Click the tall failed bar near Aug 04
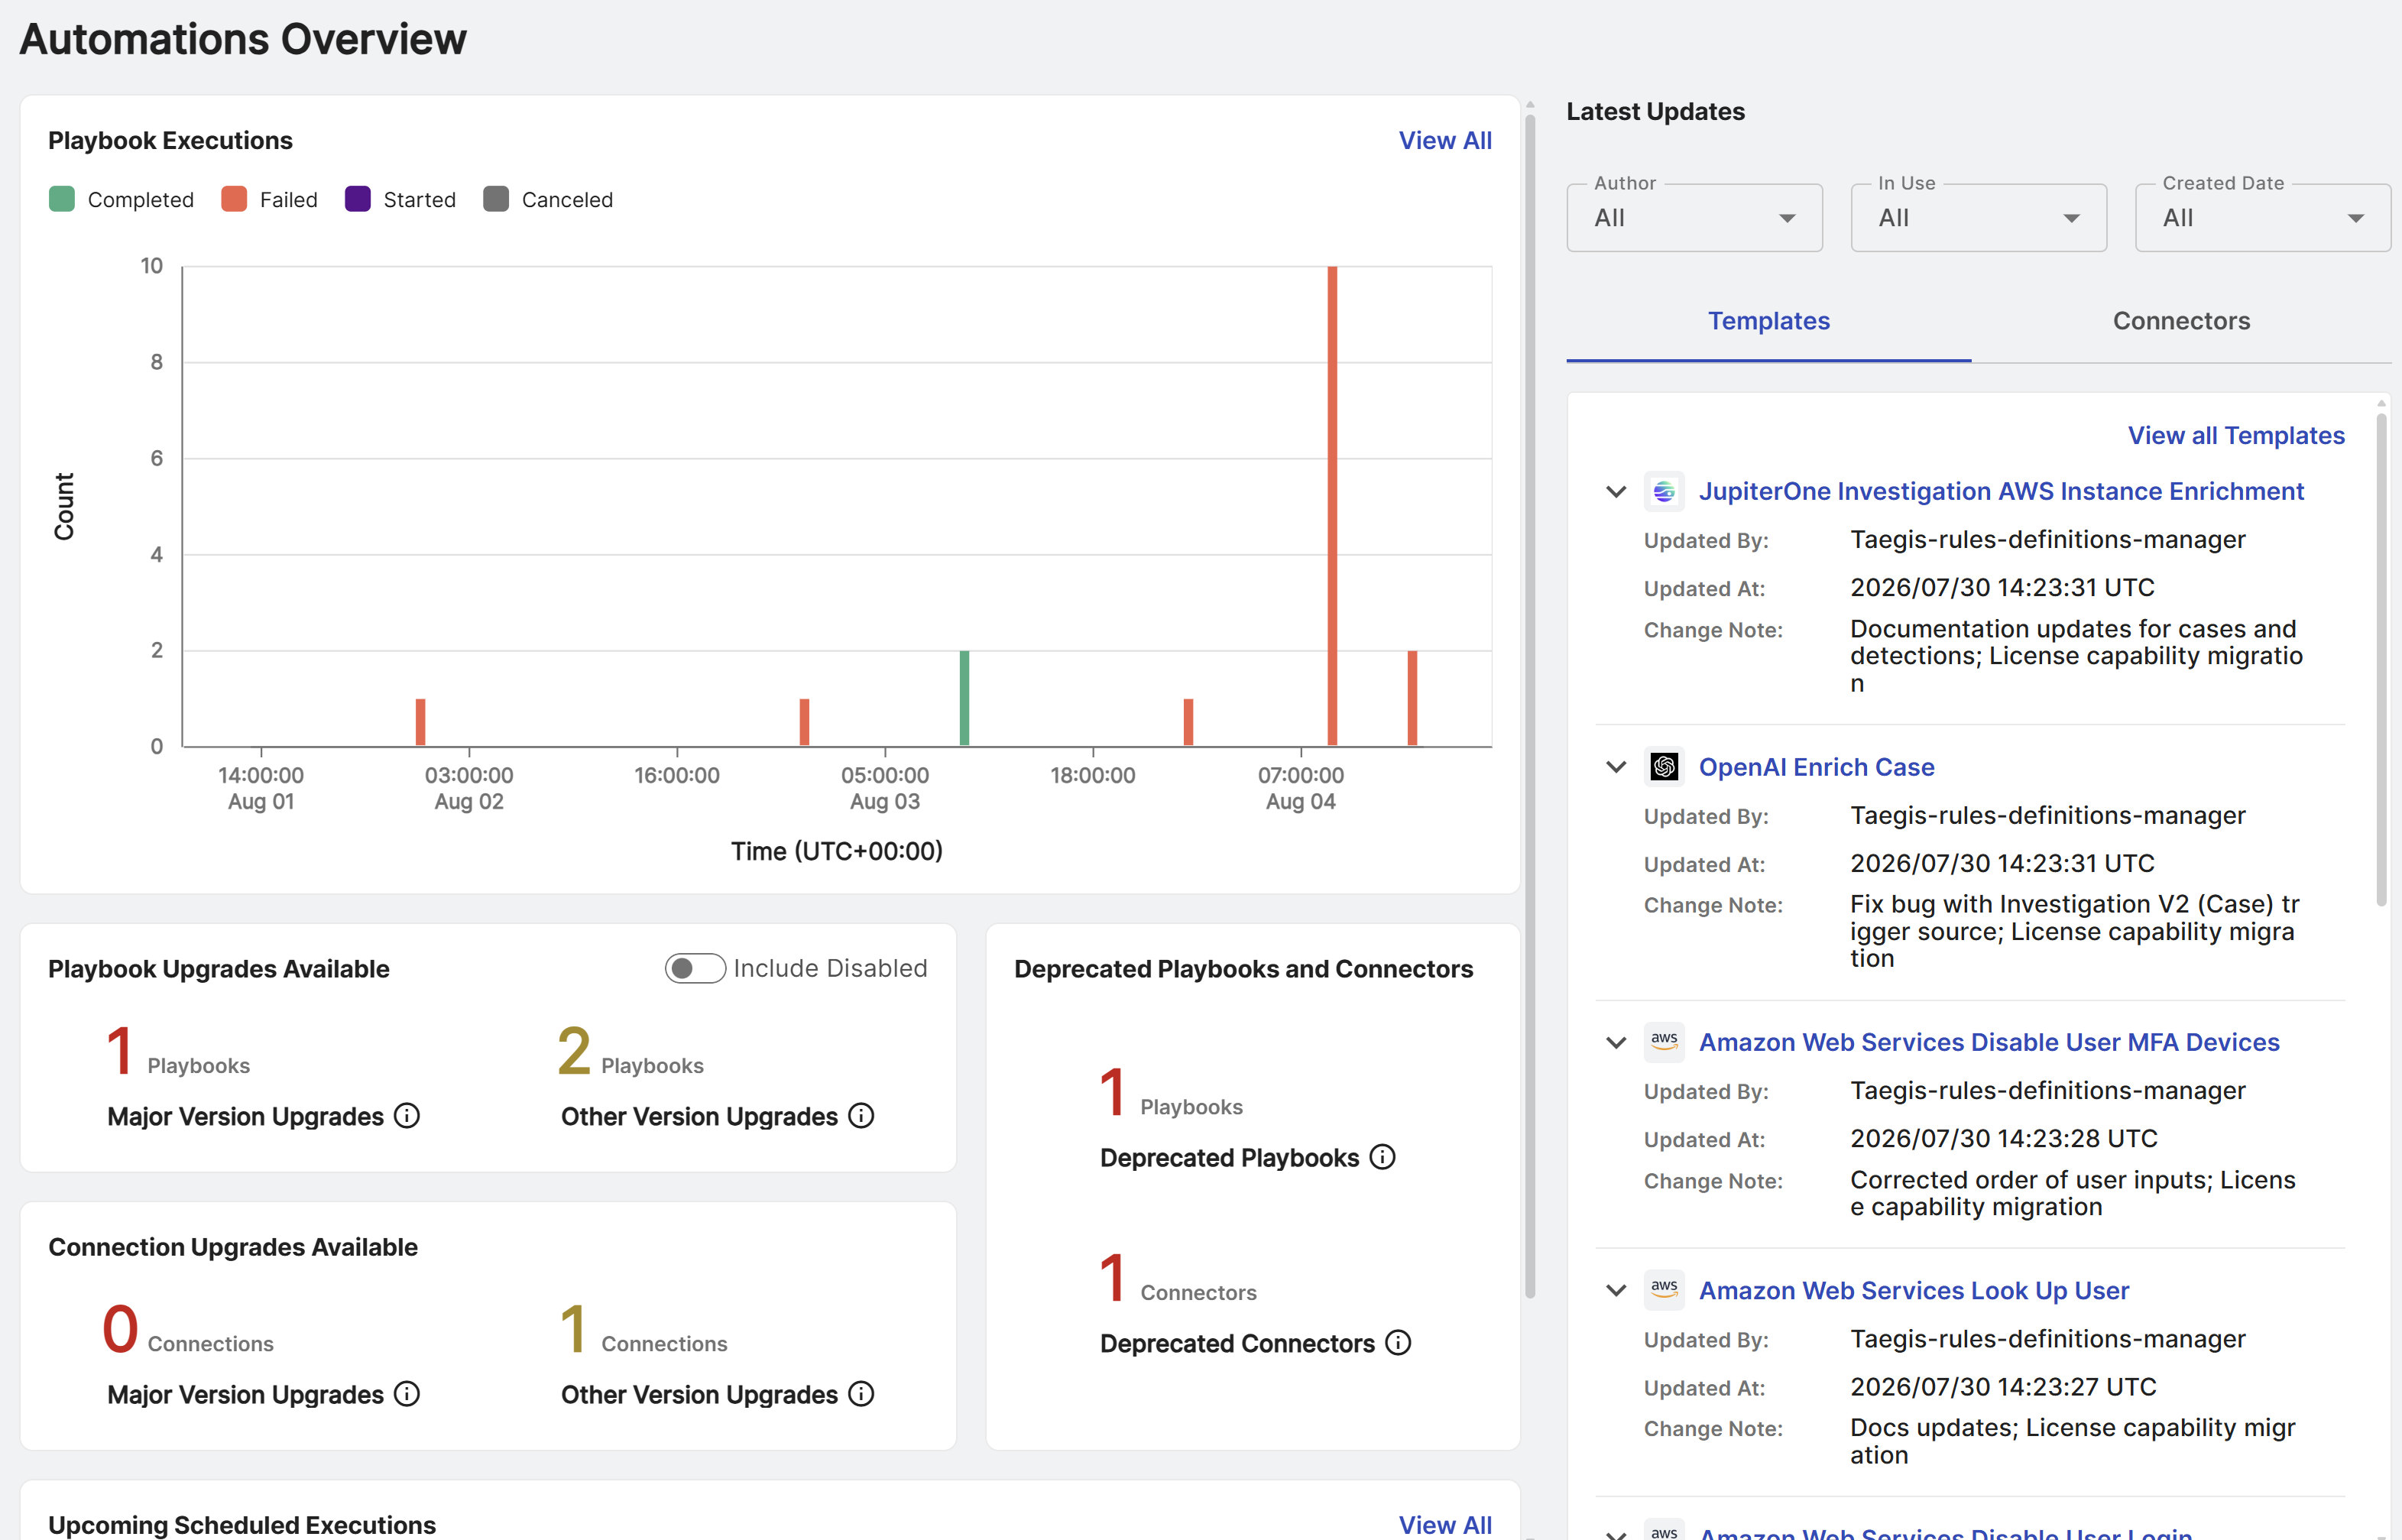The height and width of the screenshot is (1540, 2402). click(x=1332, y=506)
